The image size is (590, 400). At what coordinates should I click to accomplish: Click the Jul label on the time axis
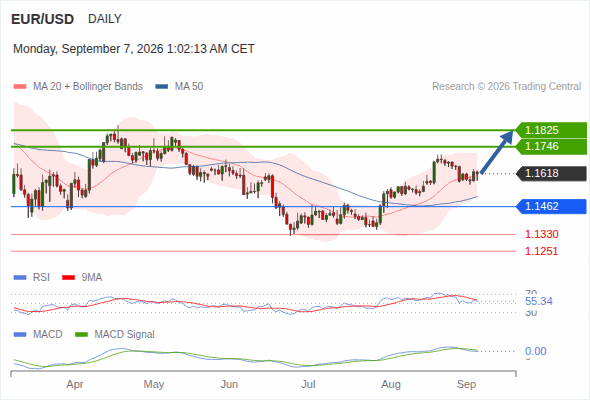pyautogui.click(x=308, y=385)
